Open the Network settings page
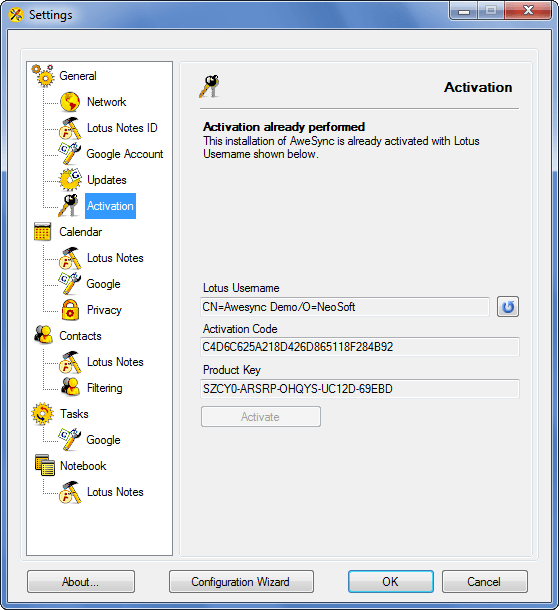 107,102
